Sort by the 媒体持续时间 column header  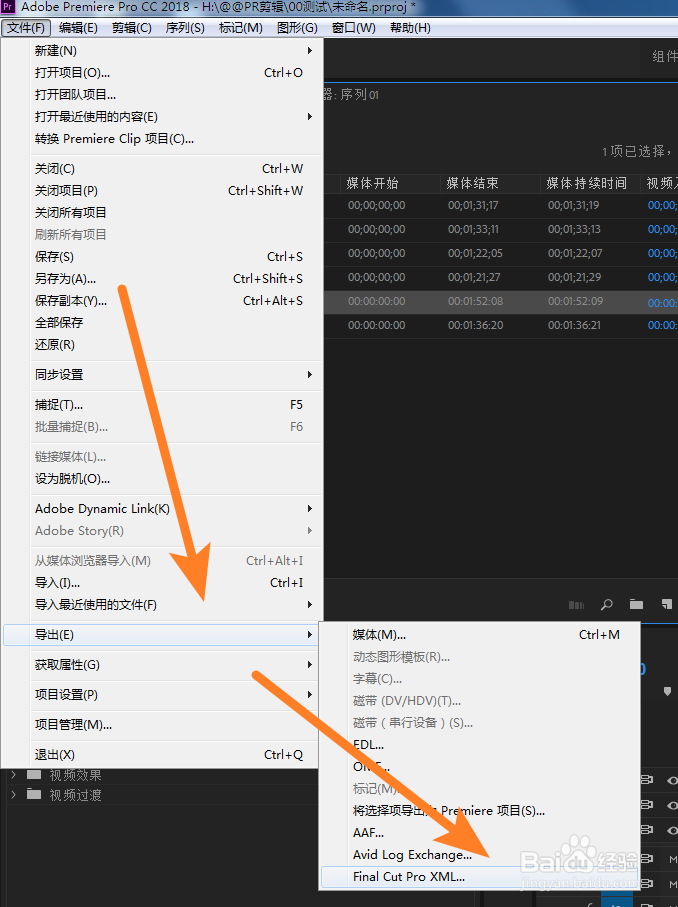pyautogui.click(x=587, y=183)
